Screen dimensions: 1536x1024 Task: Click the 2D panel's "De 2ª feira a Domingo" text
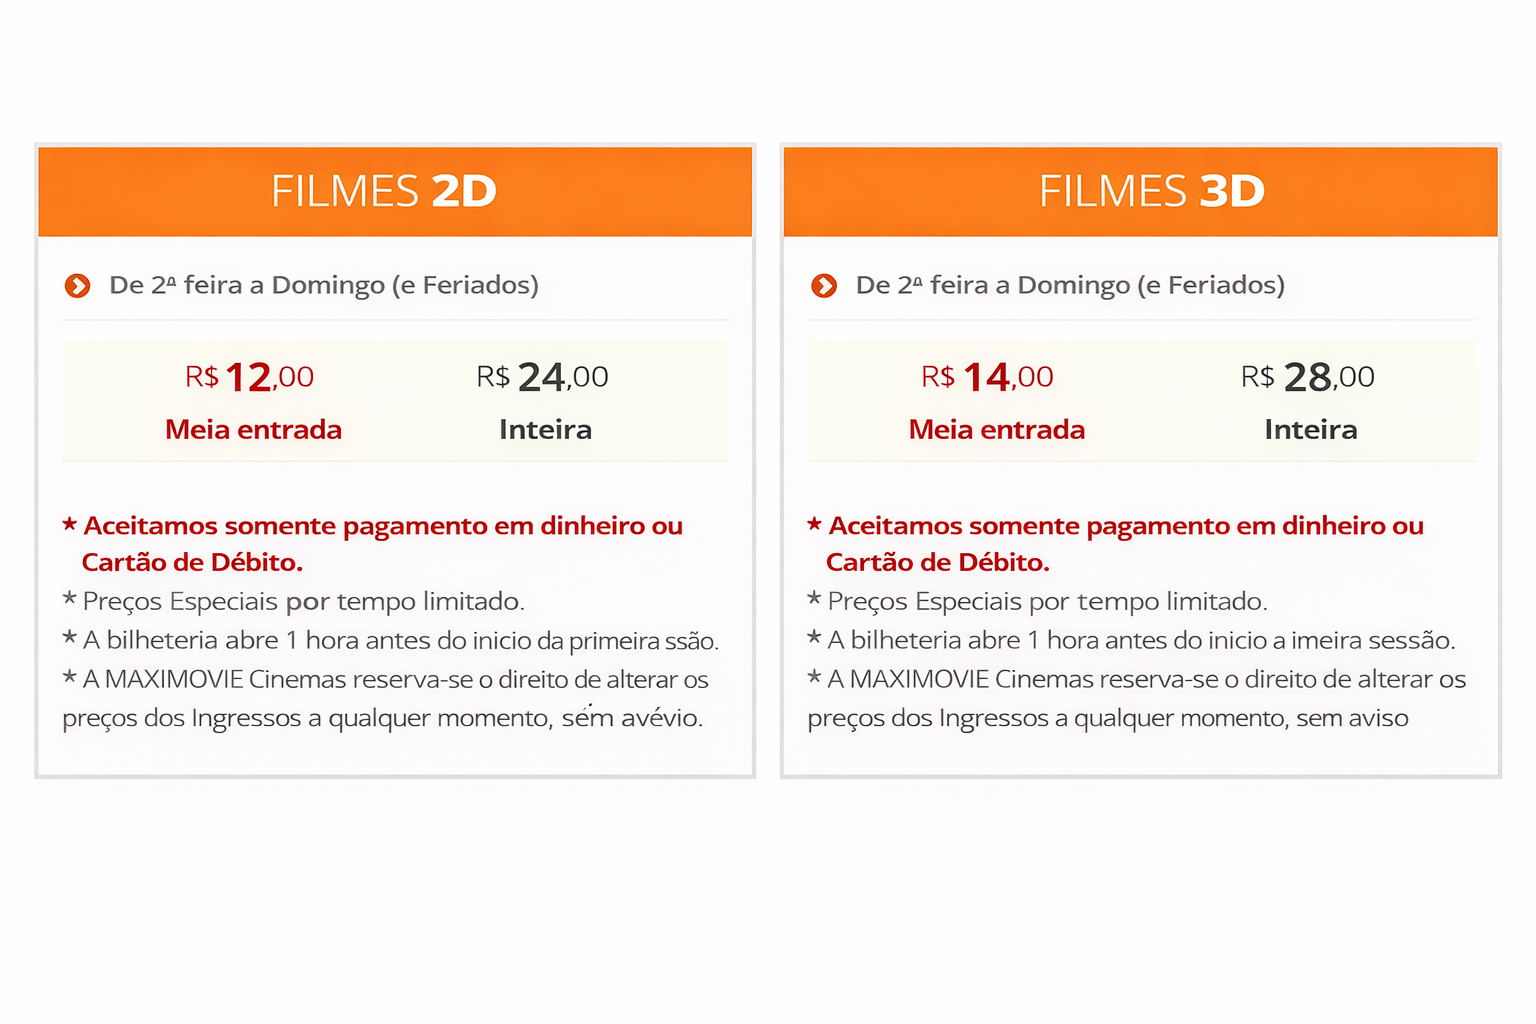[x=324, y=286]
